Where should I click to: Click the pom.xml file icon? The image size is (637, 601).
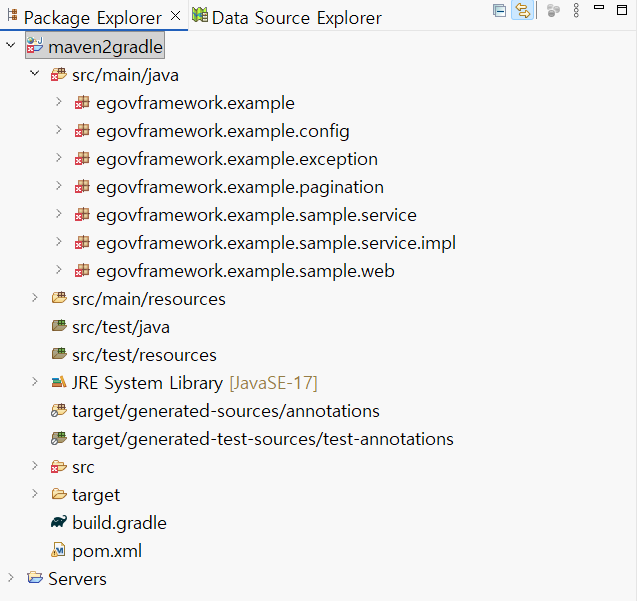(58, 551)
